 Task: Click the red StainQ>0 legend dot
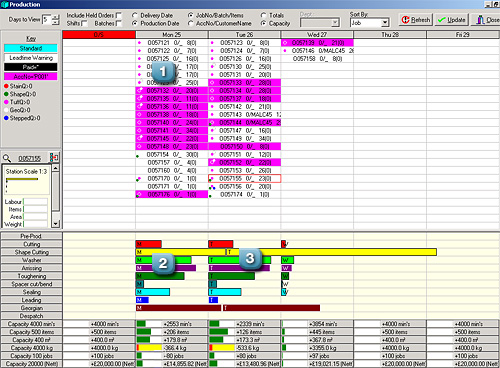coord(6,86)
